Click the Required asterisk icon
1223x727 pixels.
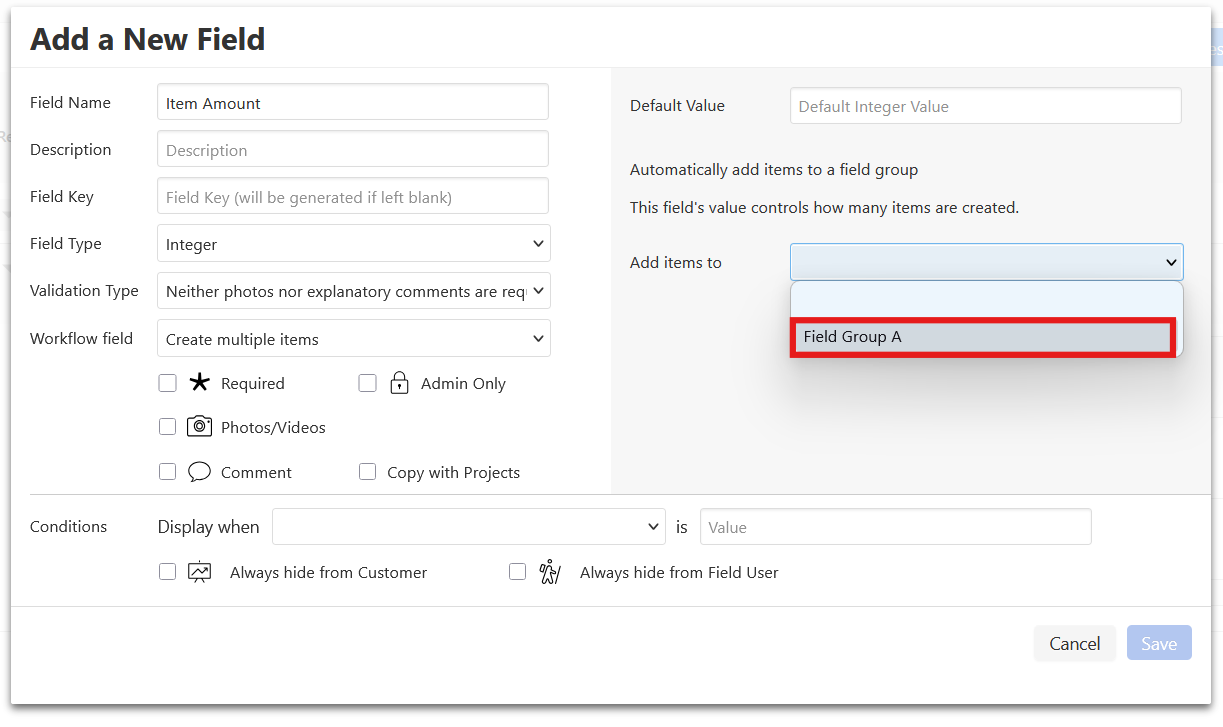tap(199, 383)
